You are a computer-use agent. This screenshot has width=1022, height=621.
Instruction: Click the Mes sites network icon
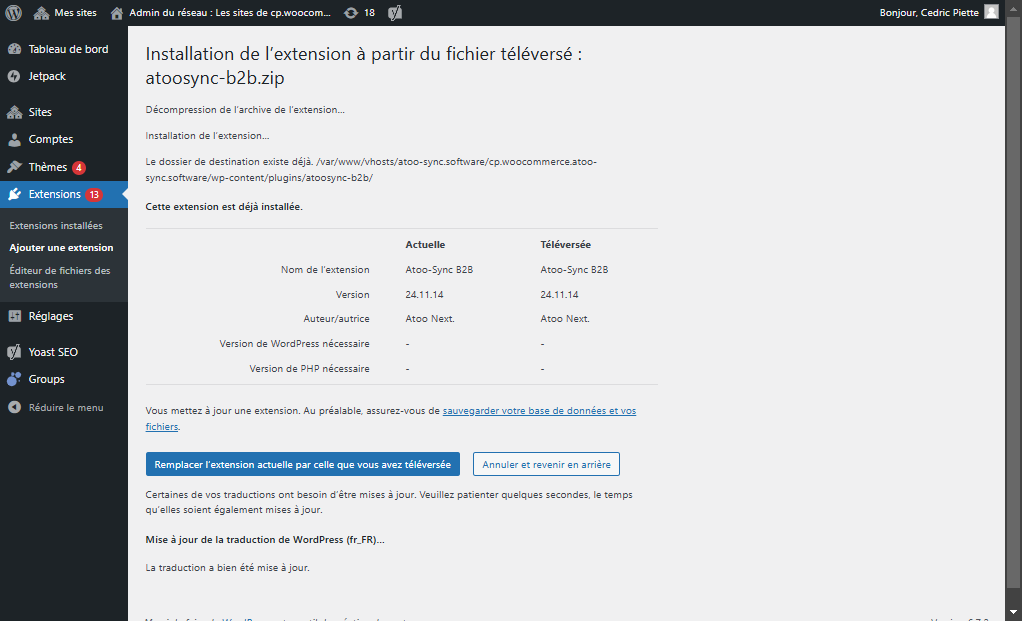(x=41, y=12)
